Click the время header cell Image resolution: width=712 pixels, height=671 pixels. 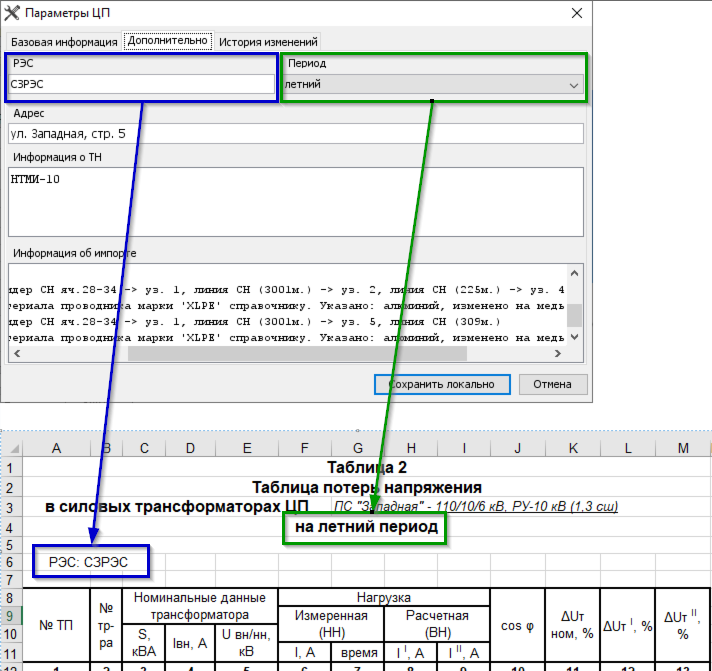tap(358, 652)
